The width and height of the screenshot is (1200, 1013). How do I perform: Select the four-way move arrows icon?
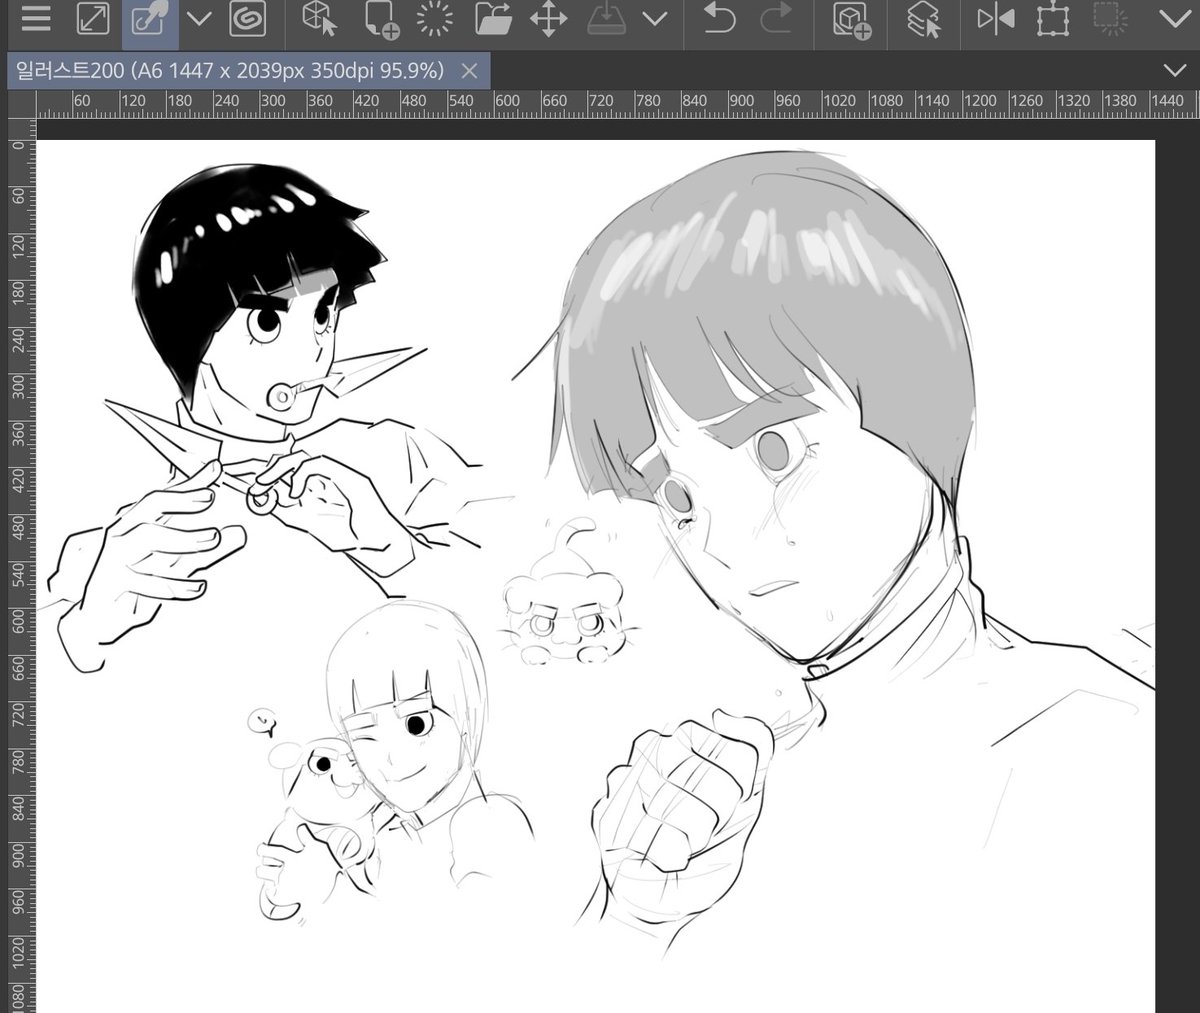point(548,19)
